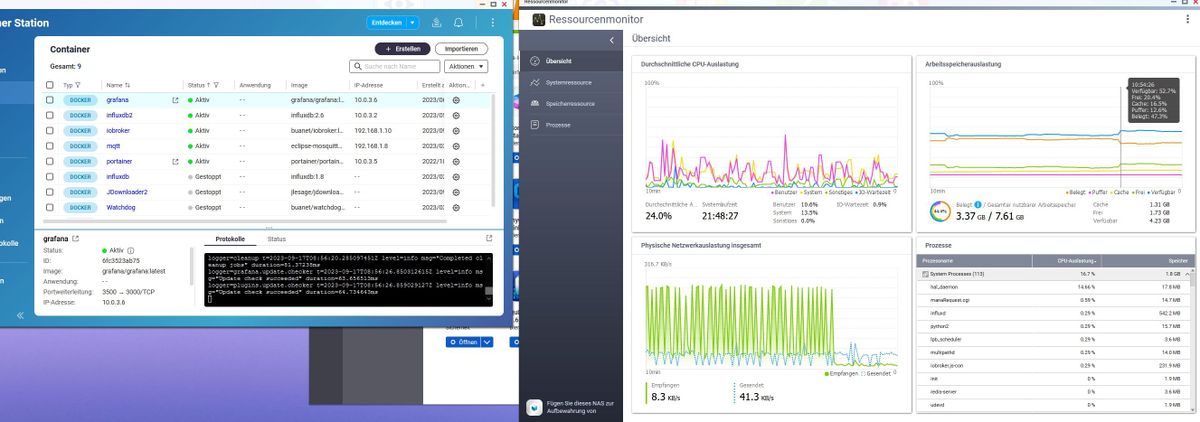Open settings gear for grafana container
Image resolution: width=1200 pixels, height=422 pixels.
point(456,100)
